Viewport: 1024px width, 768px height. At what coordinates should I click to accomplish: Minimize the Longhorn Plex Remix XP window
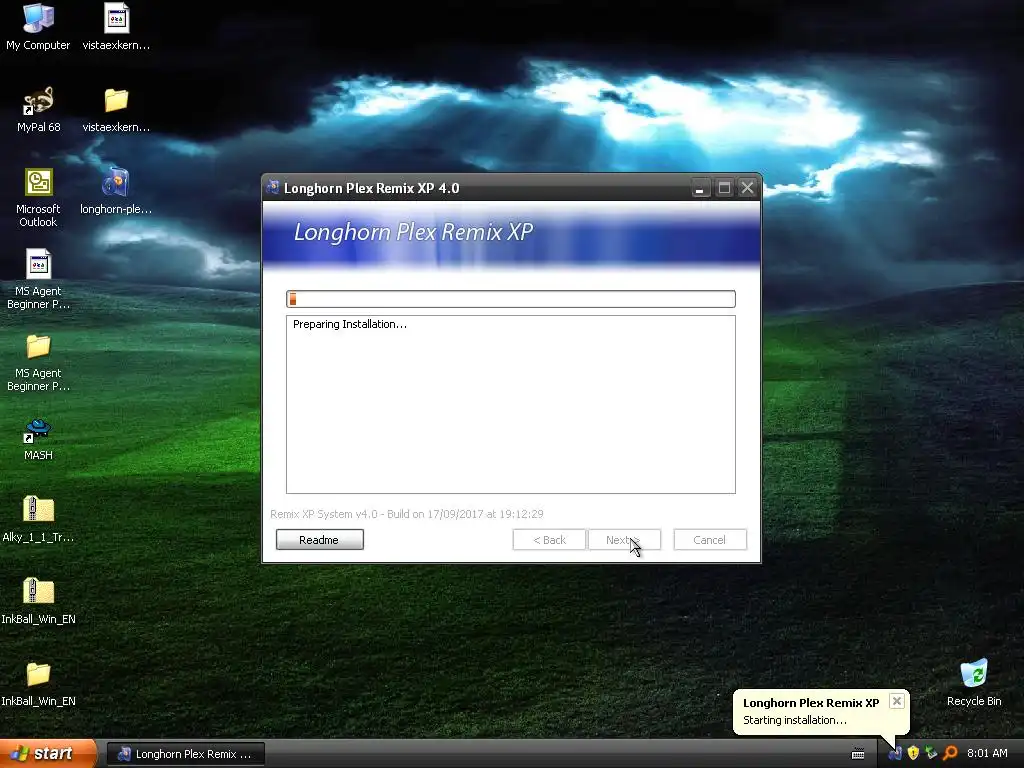point(699,188)
